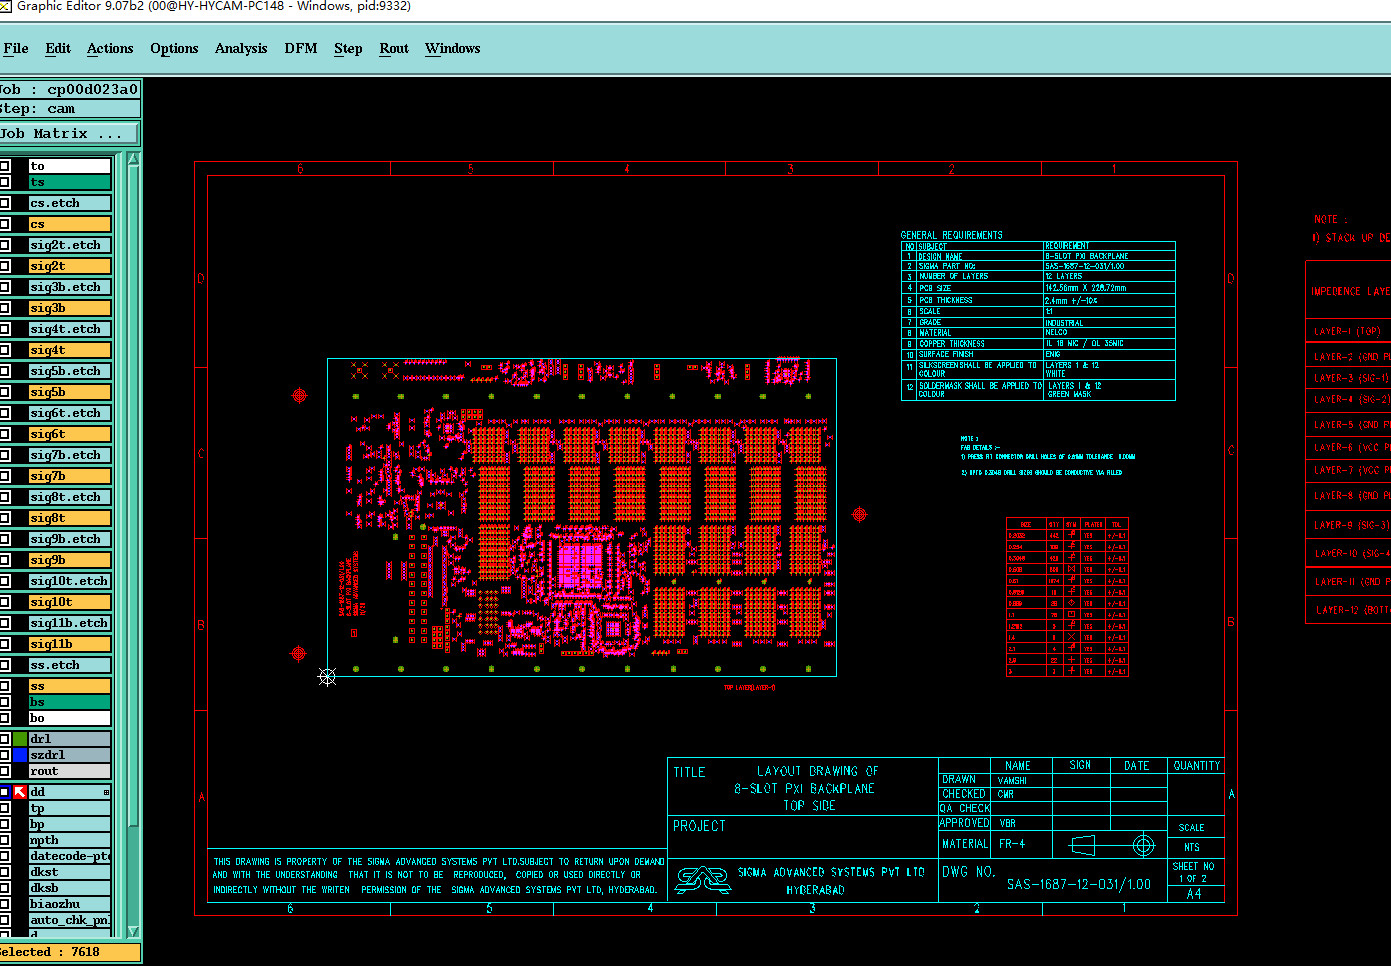Viewport: 1391px width, 966px height.
Task: Open the Edit menu
Action: pyautogui.click(x=58, y=48)
